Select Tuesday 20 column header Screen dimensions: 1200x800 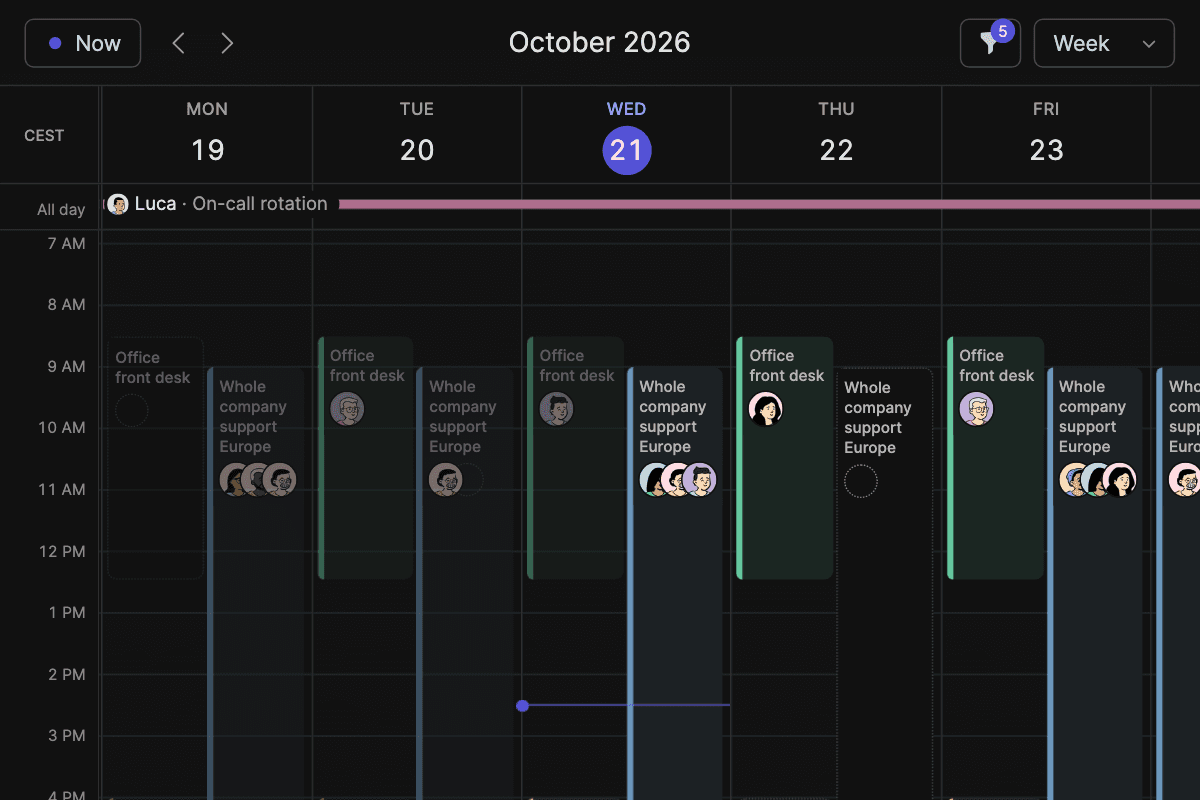417,134
